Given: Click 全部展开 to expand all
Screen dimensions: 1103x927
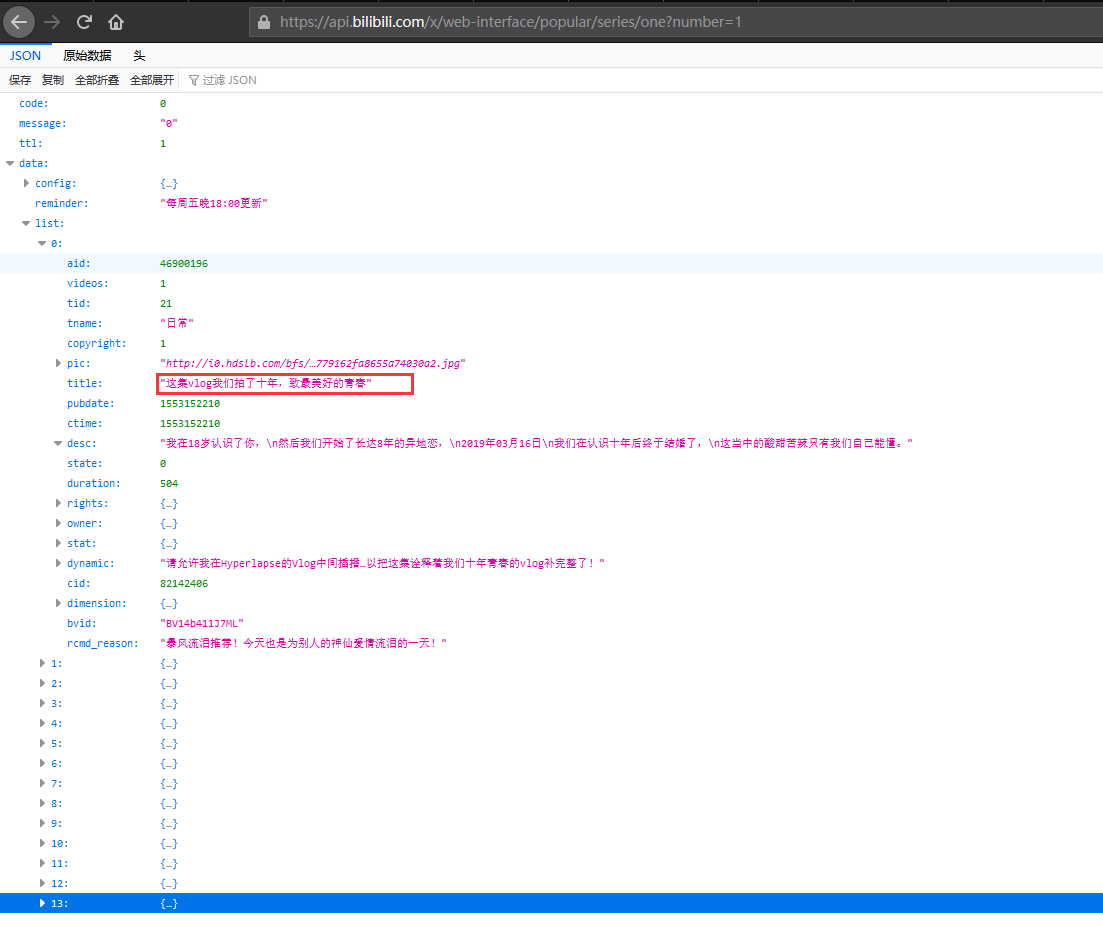Looking at the screenshot, I should click(x=152, y=80).
